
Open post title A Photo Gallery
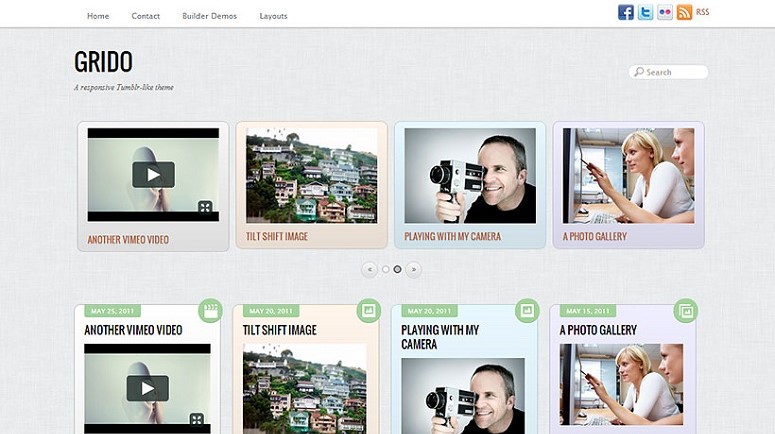click(598, 330)
